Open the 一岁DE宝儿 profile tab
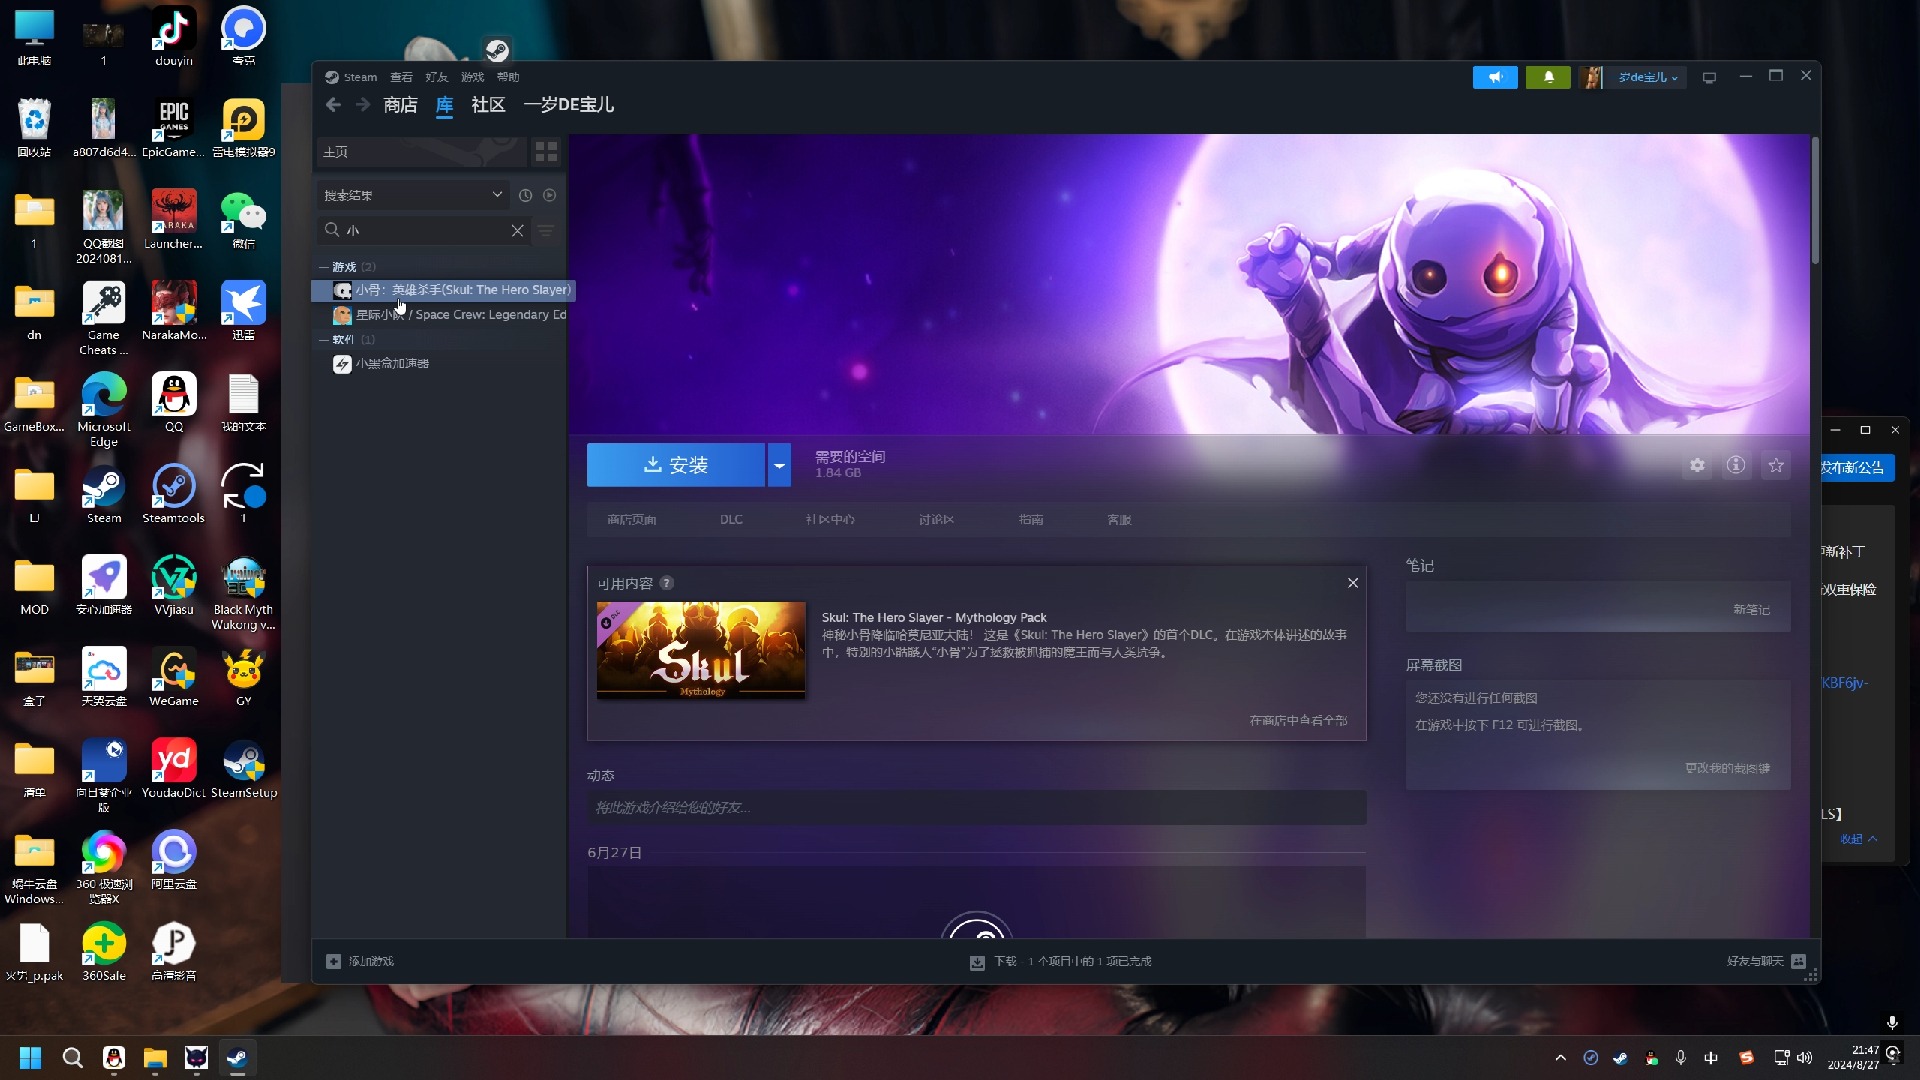 [x=568, y=105]
